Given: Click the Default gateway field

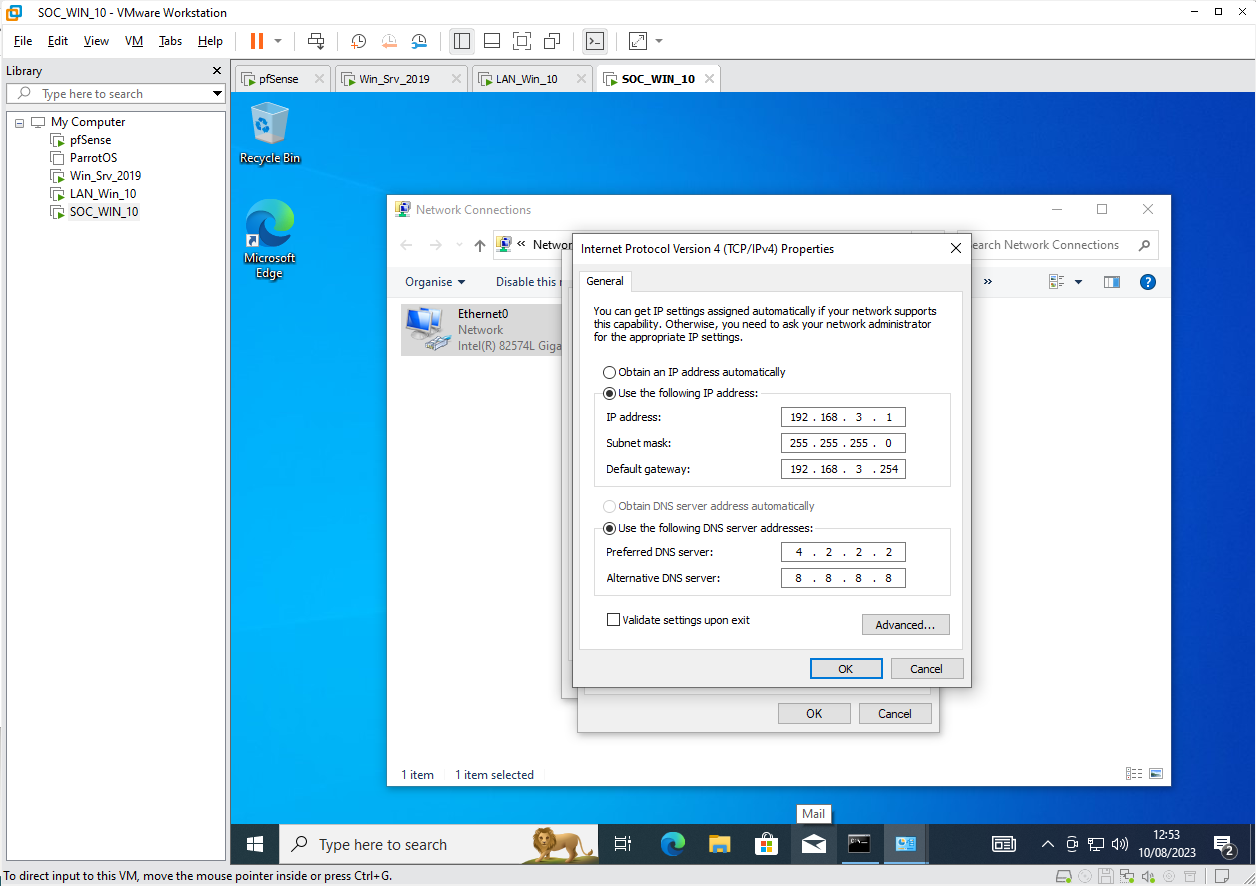Looking at the screenshot, I should click(x=843, y=469).
